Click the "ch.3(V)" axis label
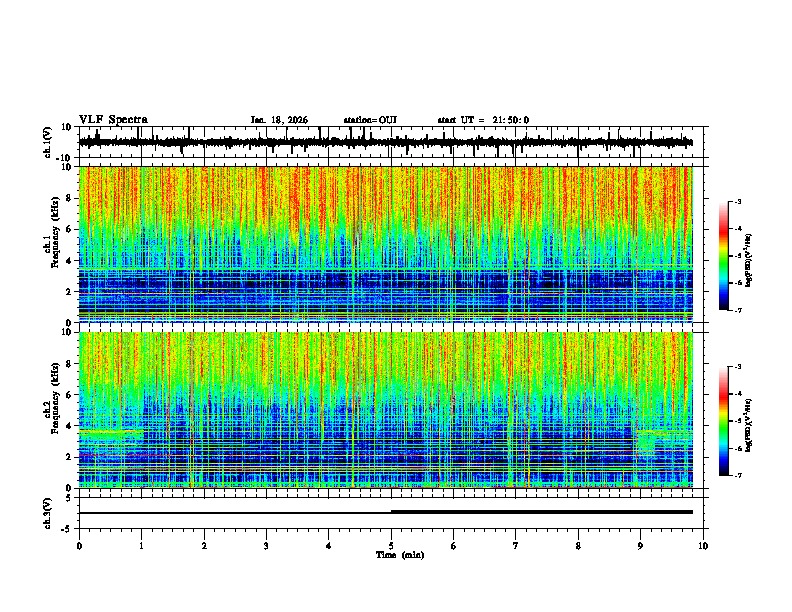Viewport: 792px width, 612px height. [x=48, y=513]
